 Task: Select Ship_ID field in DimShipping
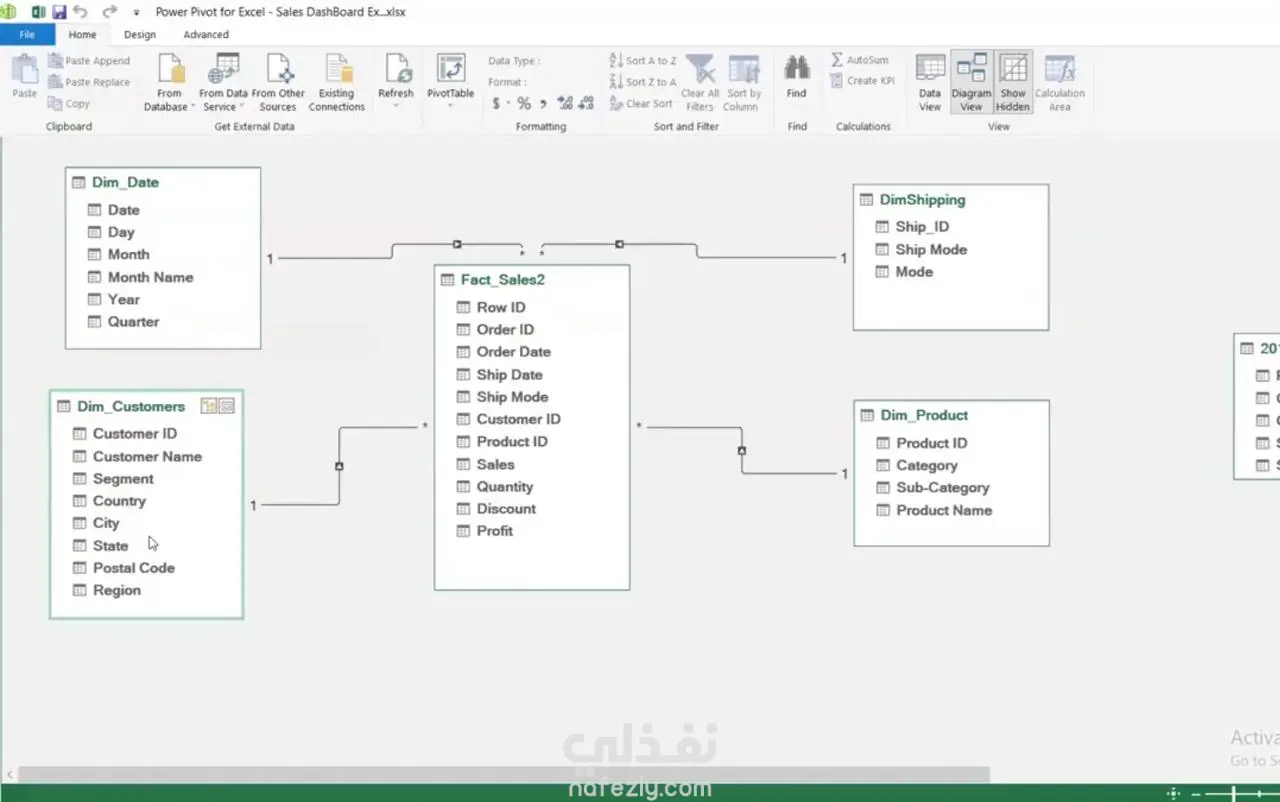[922, 227]
